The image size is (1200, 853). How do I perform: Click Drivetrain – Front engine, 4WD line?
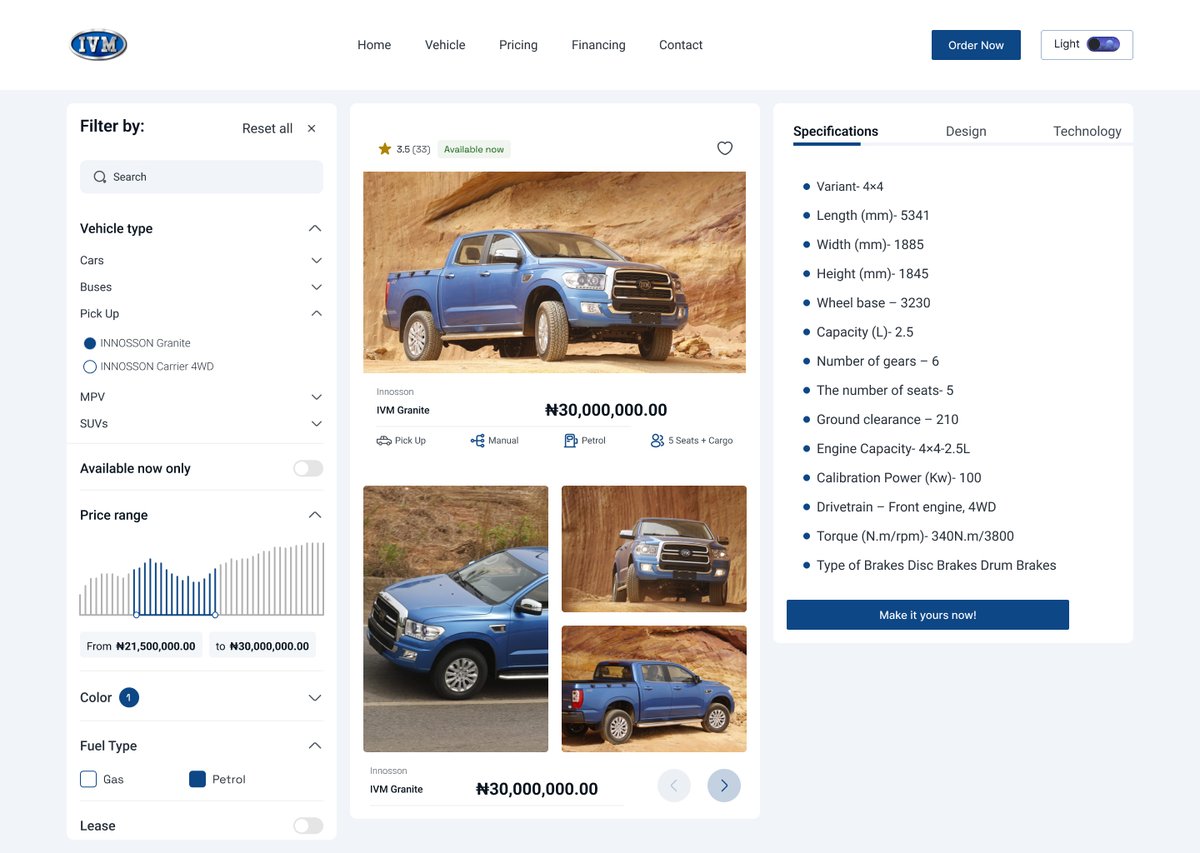906,507
